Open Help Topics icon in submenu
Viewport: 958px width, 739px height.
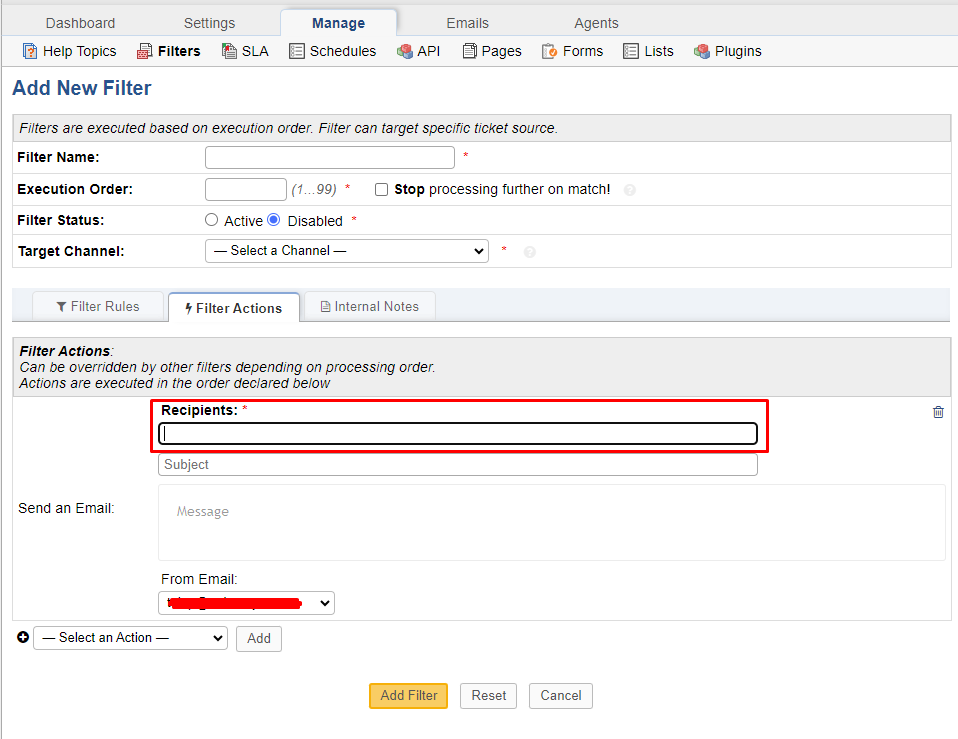click(30, 51)
